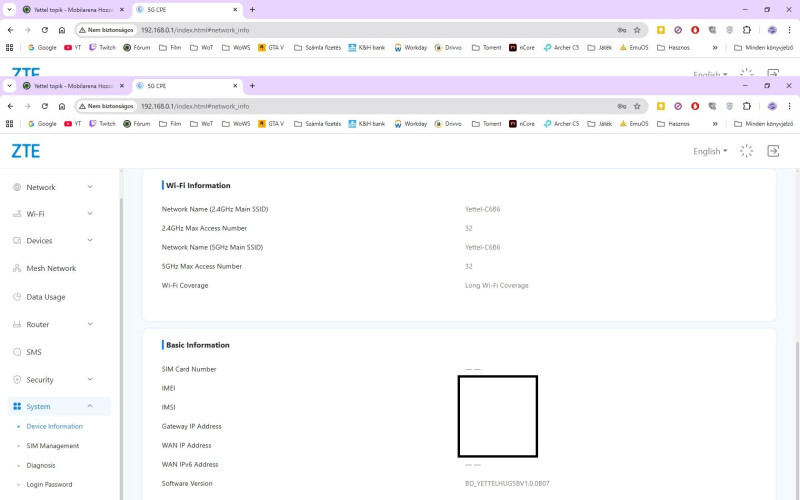800x500 pixels.
Task: Switch to the Yettel topik tab, front window
Action: (73, 86)
